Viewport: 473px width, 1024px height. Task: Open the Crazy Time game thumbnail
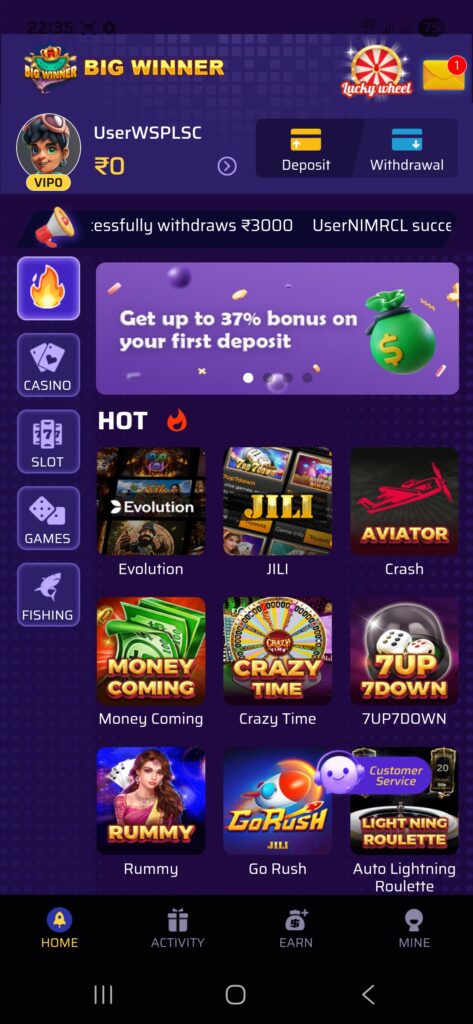pos(277,650)
